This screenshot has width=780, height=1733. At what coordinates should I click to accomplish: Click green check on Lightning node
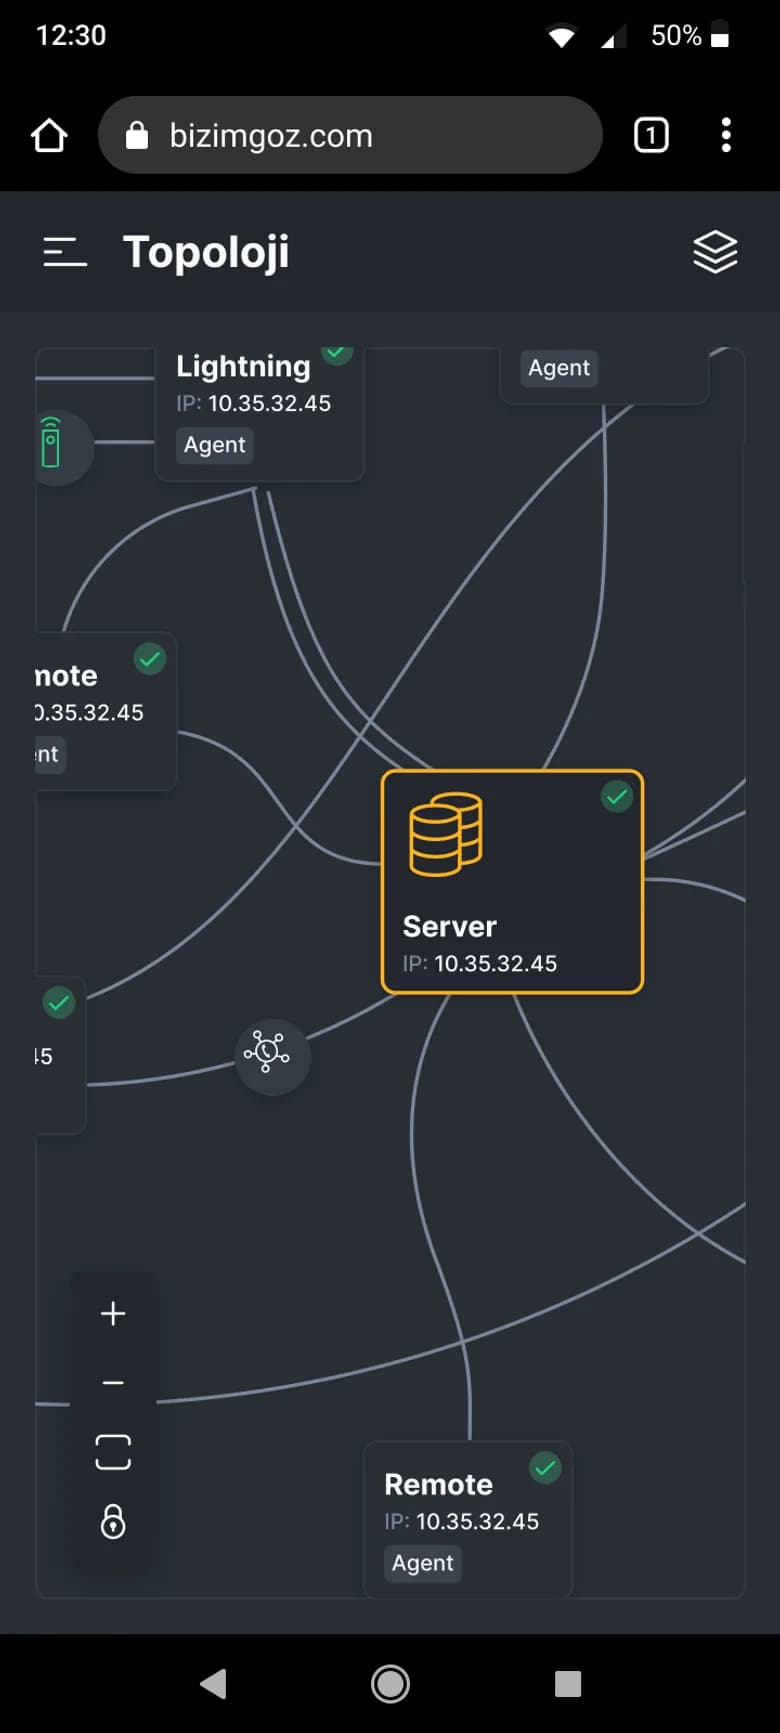pyautogui.click(x=337, y=355)
